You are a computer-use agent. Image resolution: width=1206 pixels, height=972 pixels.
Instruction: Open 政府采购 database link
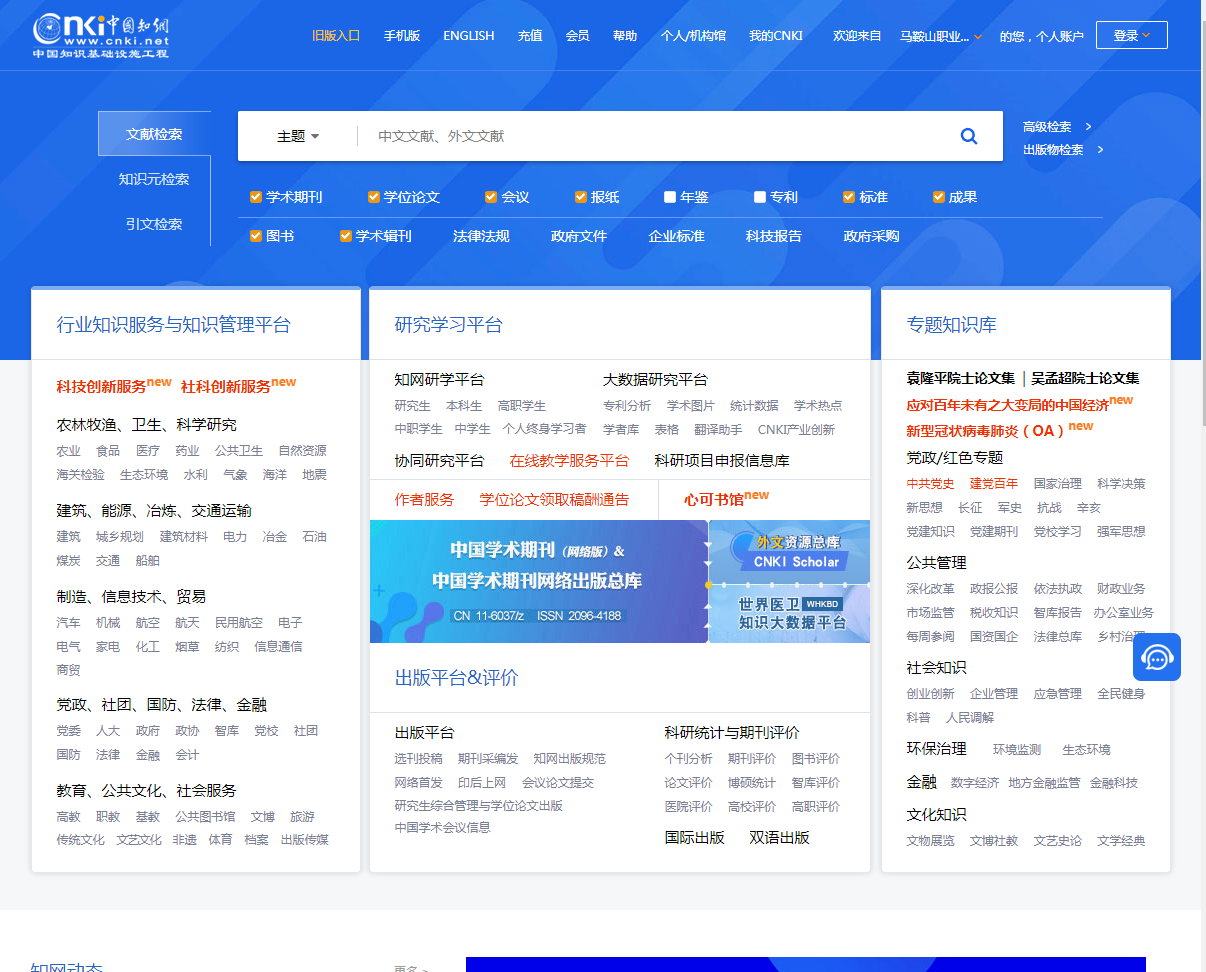[x=871, y=236]
